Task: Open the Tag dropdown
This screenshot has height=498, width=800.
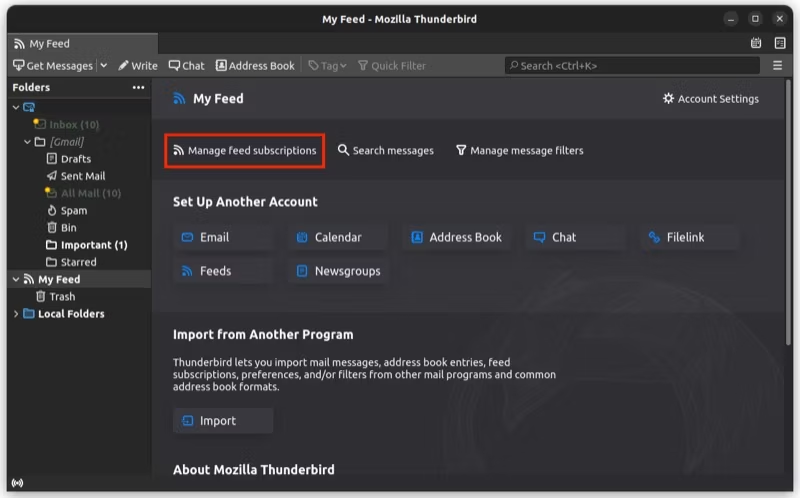Action: pos(328,66)
